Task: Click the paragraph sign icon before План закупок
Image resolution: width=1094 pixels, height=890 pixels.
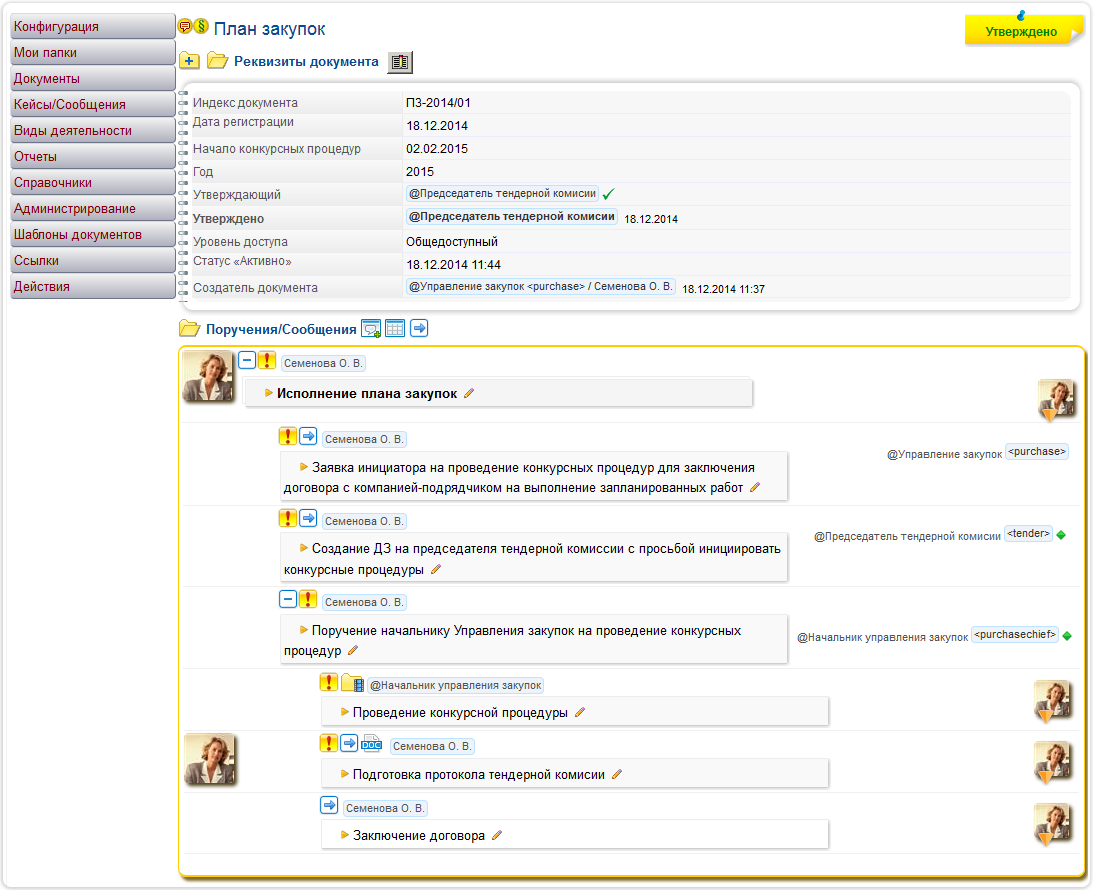Action: (201, 28)
